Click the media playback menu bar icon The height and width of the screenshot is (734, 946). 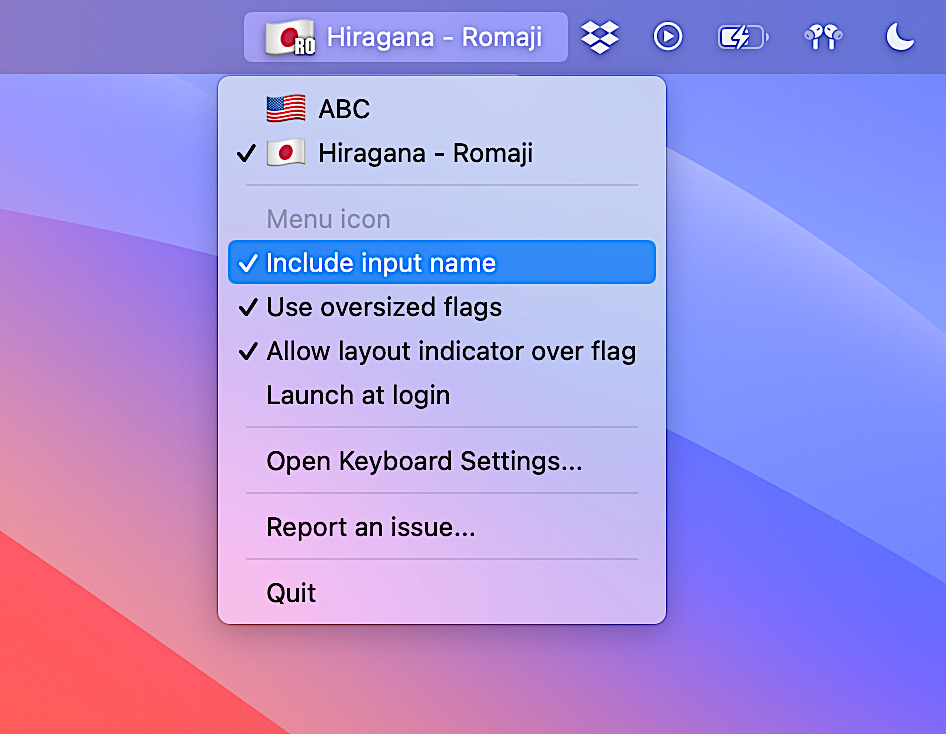(x=667, y=36)
